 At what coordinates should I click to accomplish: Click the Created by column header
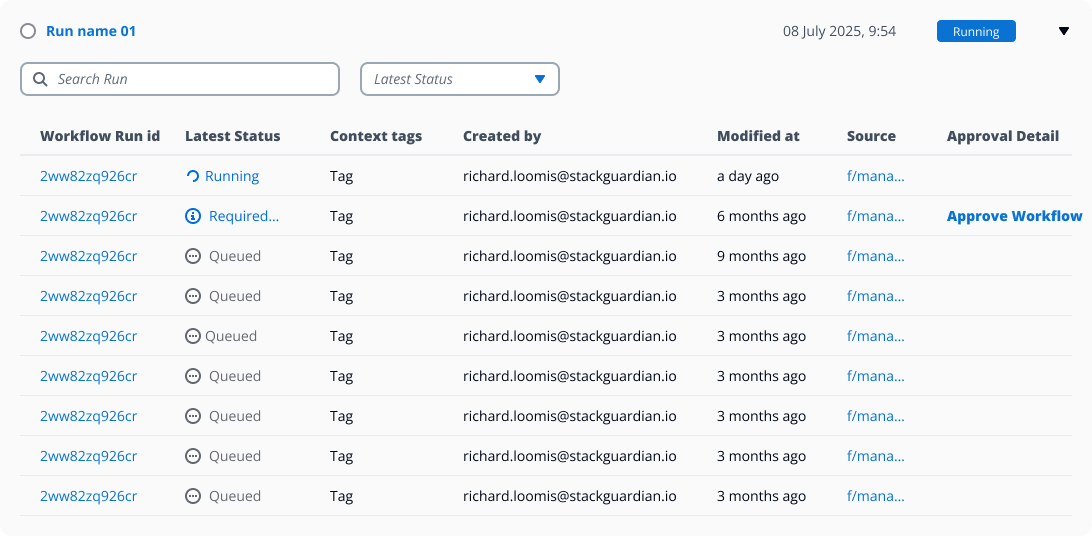click(x=502, y=136)
